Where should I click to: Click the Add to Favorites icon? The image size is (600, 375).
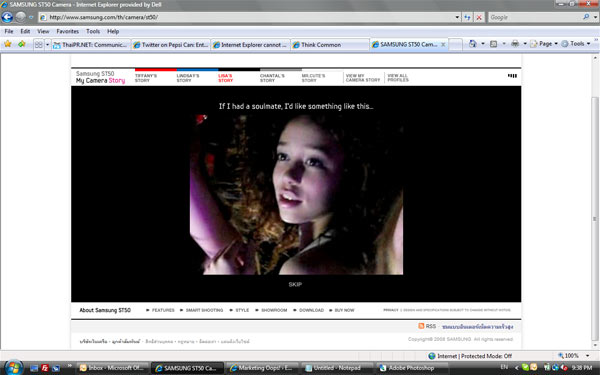(21, 44)
